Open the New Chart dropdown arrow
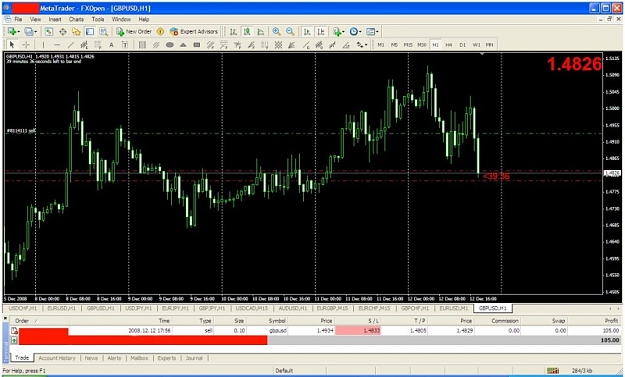 pos(19,31)
